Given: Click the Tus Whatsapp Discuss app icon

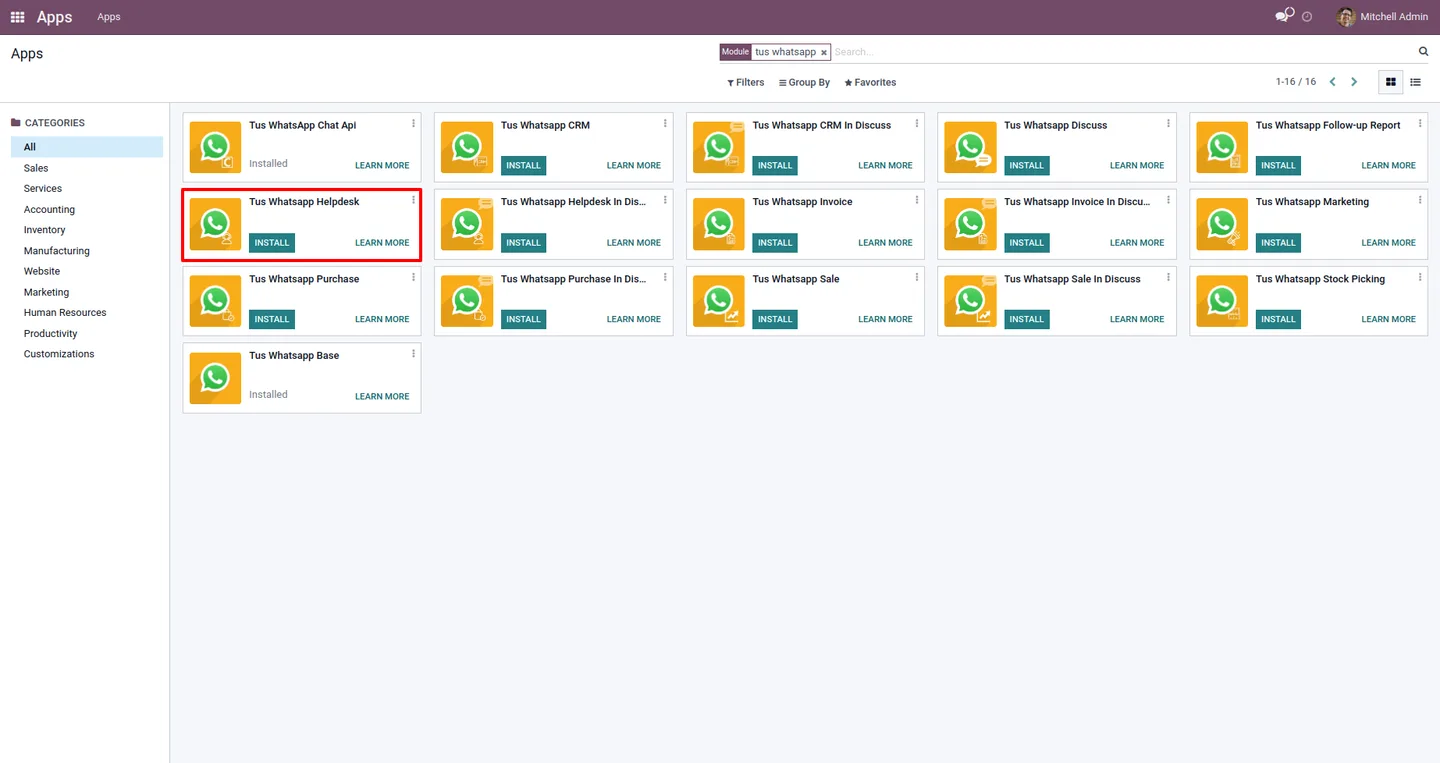Looking at the screenshot, I should (x=970, y=147).
